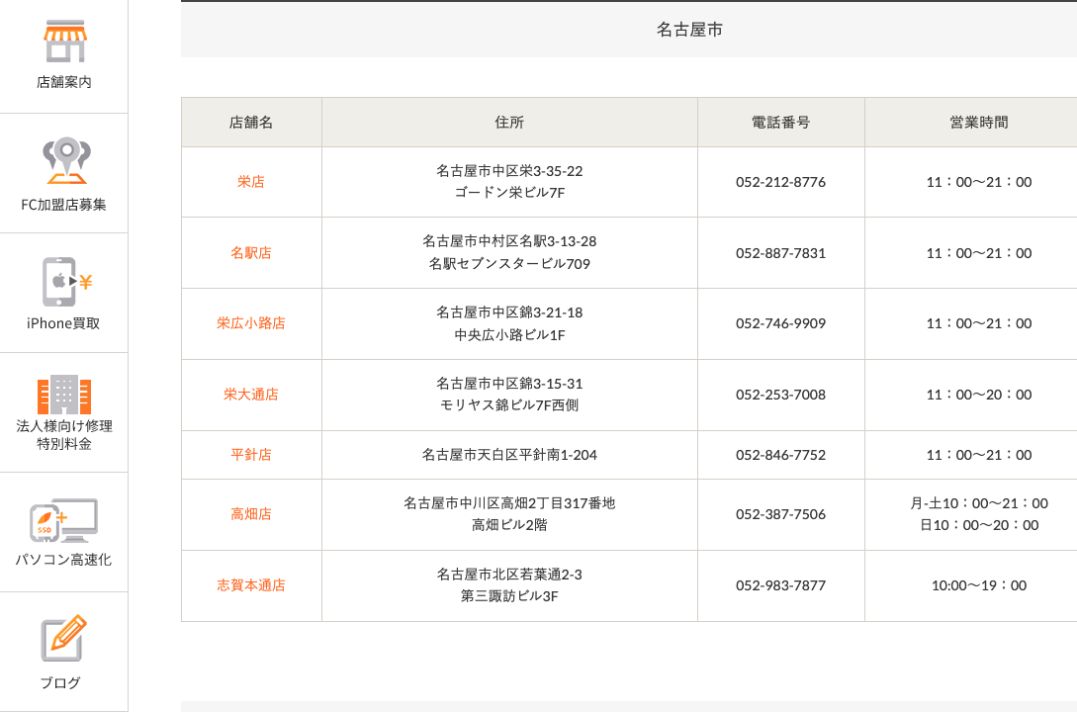This screenshot has height=712, width=1077.
Task: Select address 名古屋市中区栄3-35-22 ゴードン栄ビル7F
Action: tap(509, 182)
